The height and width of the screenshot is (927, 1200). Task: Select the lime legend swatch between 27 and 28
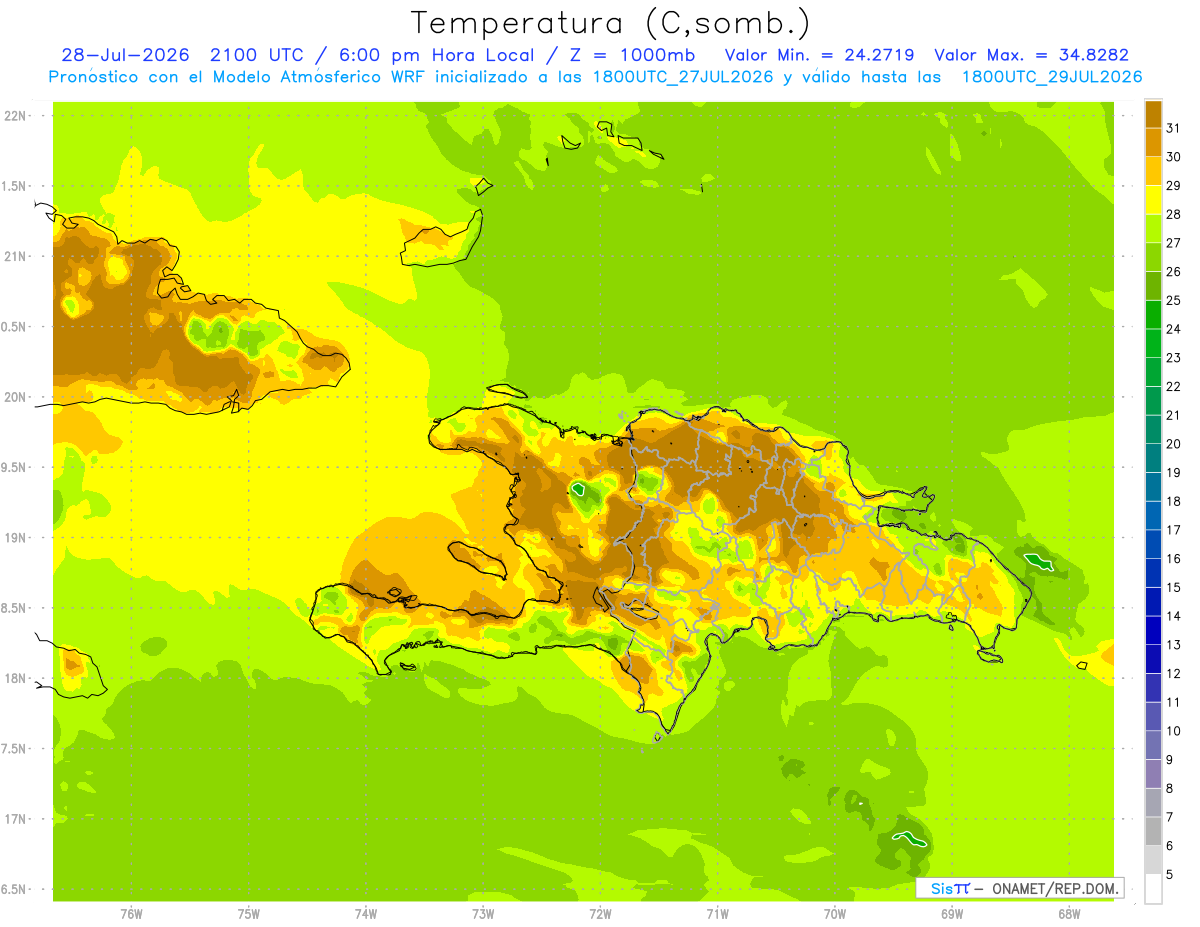point(1153,228)
